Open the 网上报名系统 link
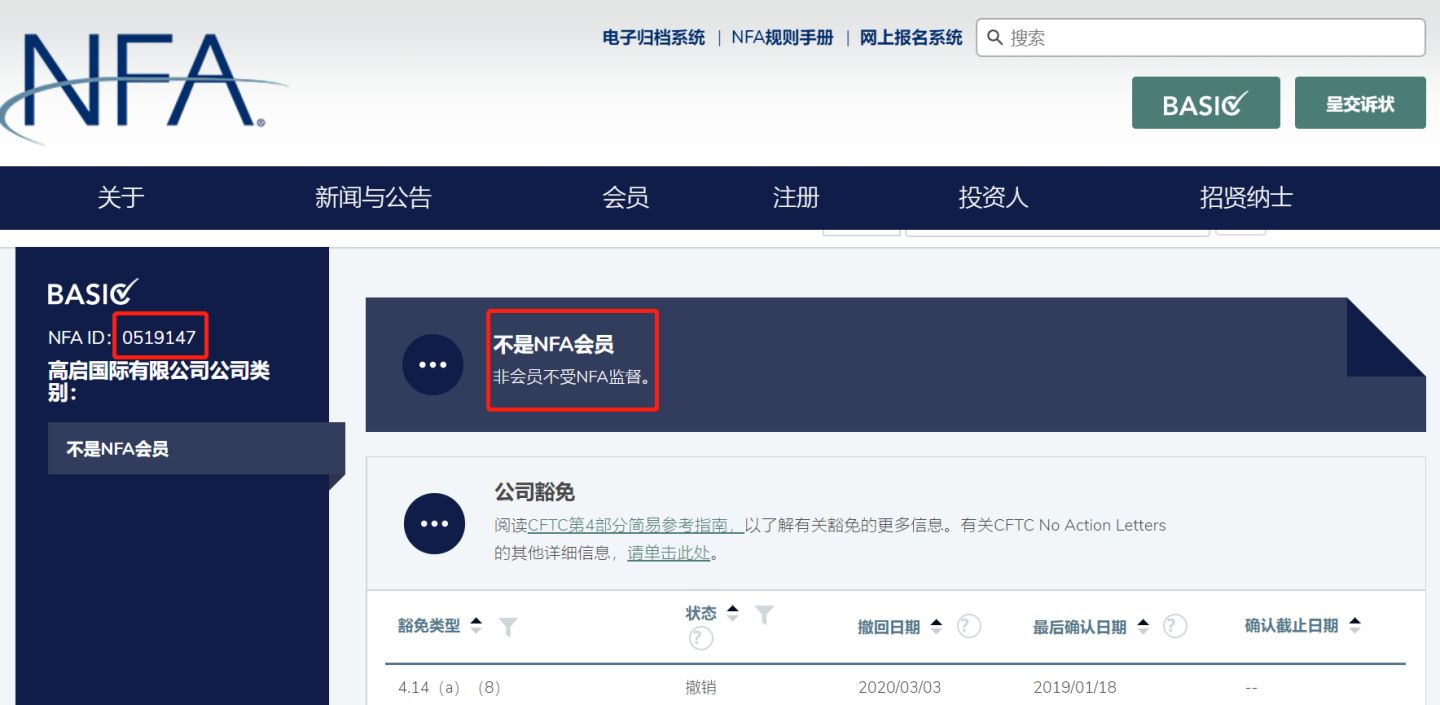Image resolution: width=1440 pixels, height=705 pixels. point(911,38)
